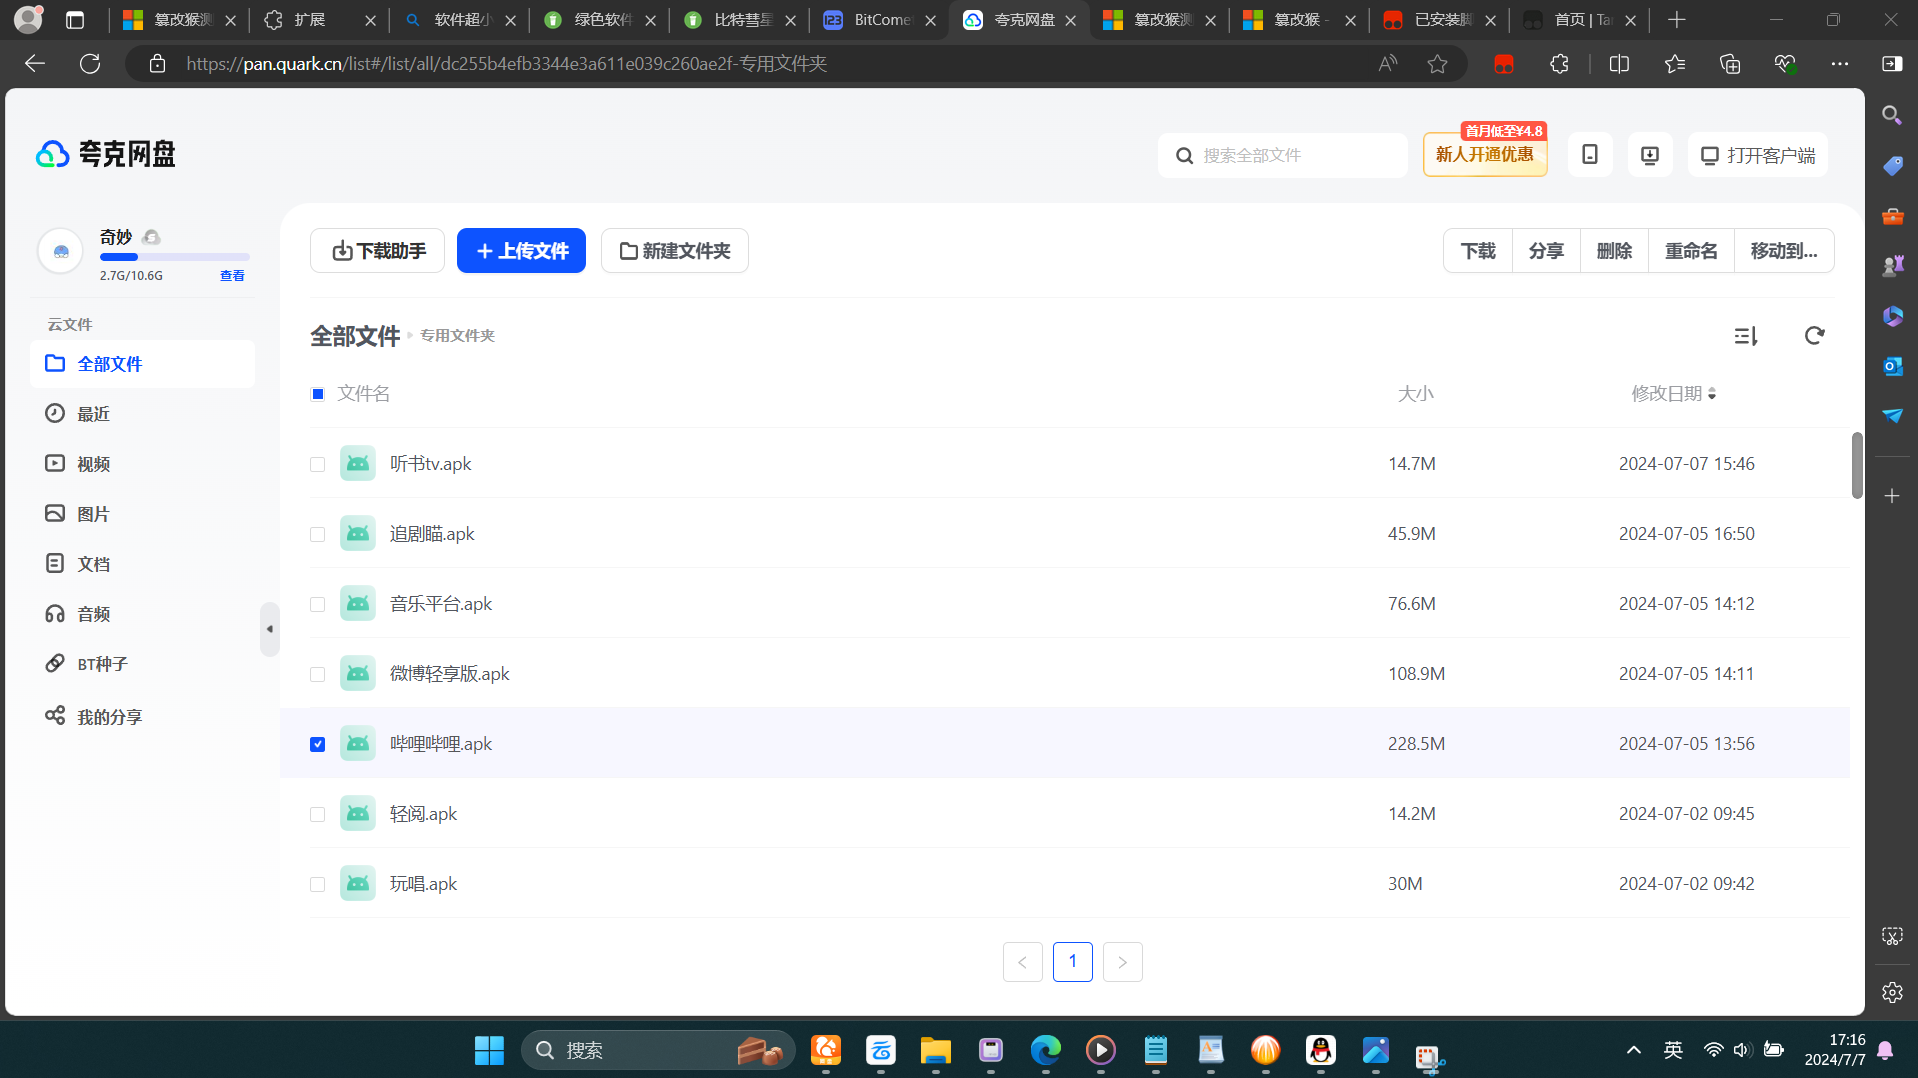1918x1078 pixels.
Task: Click the 查看 storage link
Action: (x=232, y=276)
